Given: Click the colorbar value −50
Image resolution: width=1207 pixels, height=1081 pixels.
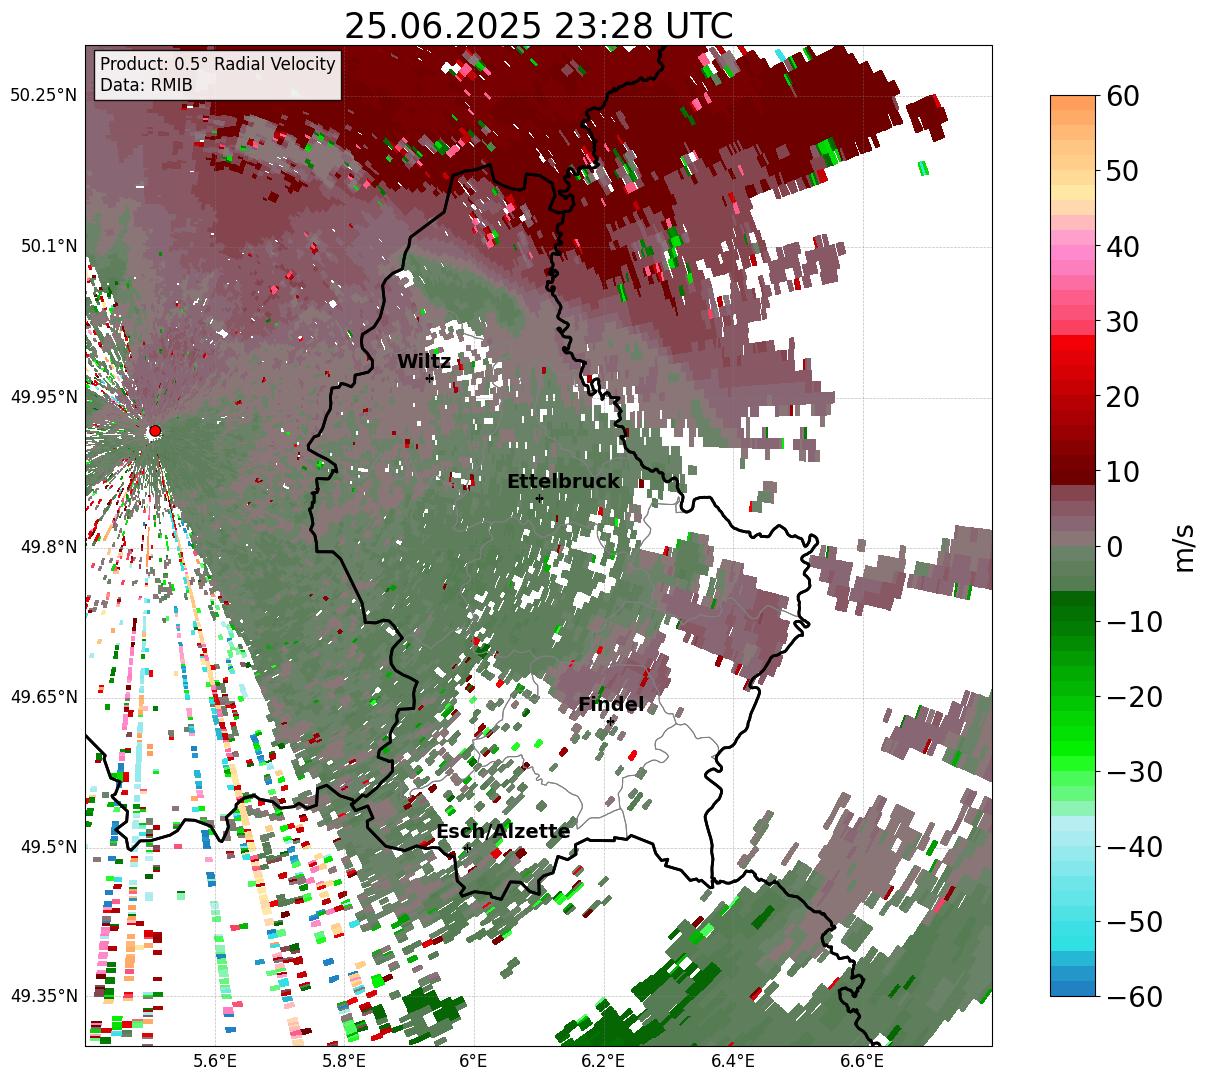Looking at the screenshot, I should click(x=1133, y=921).
